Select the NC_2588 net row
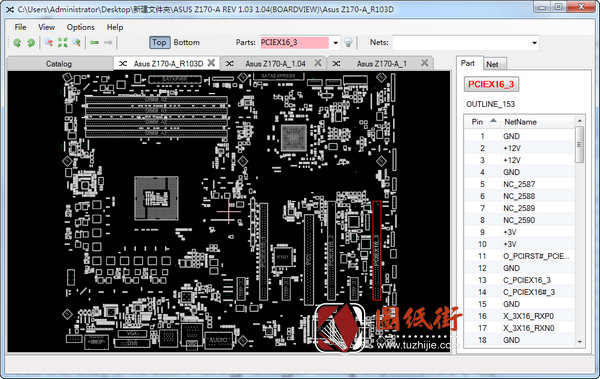This screenshot has width=600, height=379. point(520,196)
